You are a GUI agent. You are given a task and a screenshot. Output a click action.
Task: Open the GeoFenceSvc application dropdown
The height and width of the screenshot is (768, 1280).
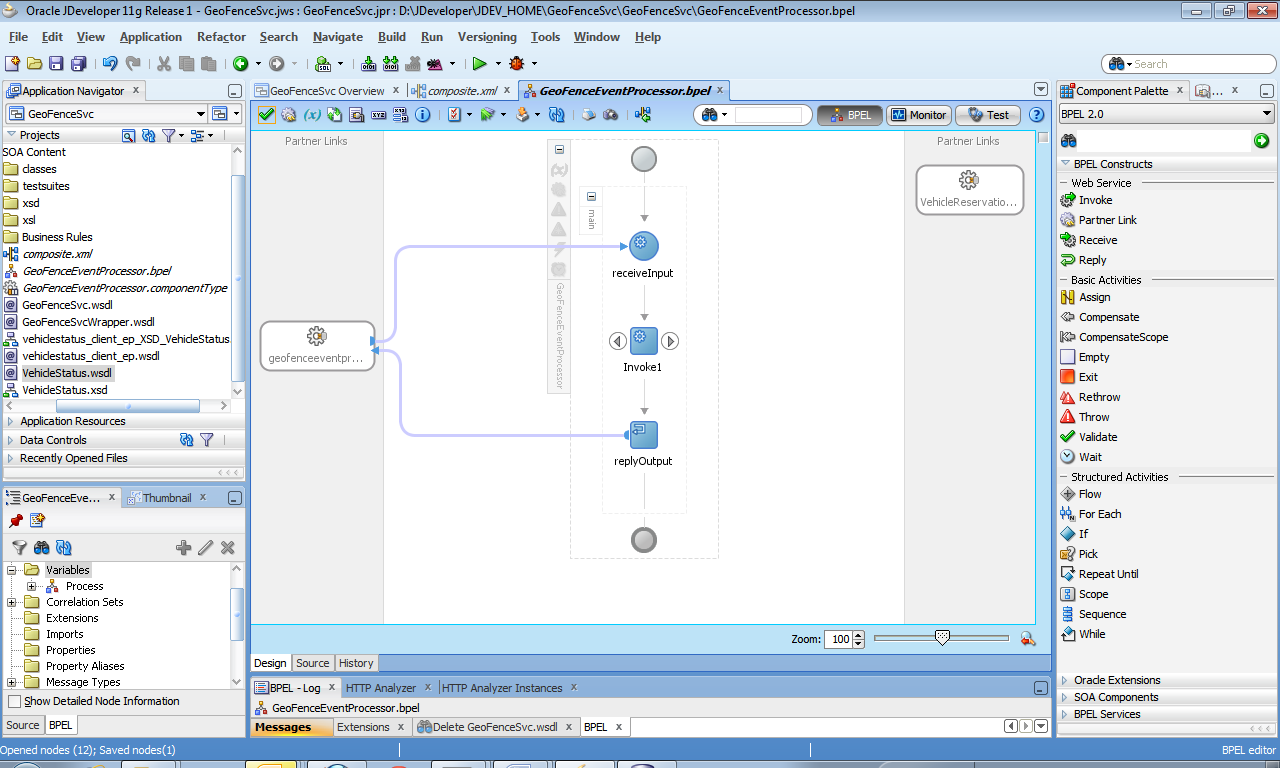click(200, 114)
